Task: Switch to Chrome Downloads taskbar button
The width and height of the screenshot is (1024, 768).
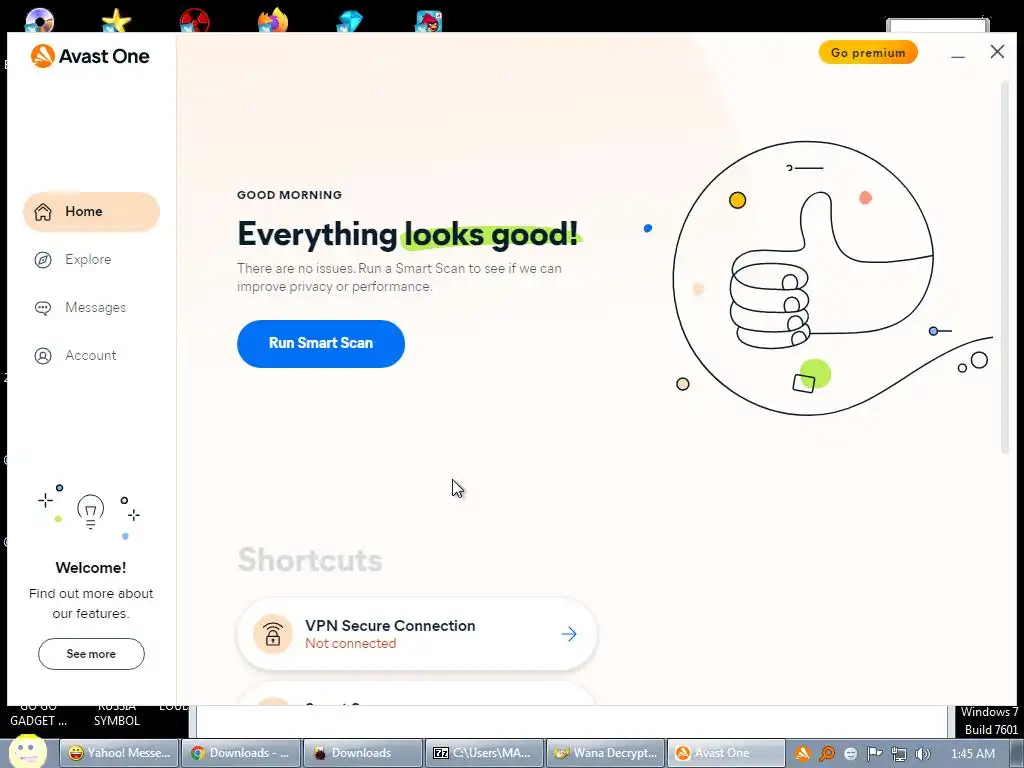Action: click(x=241, y=753)
